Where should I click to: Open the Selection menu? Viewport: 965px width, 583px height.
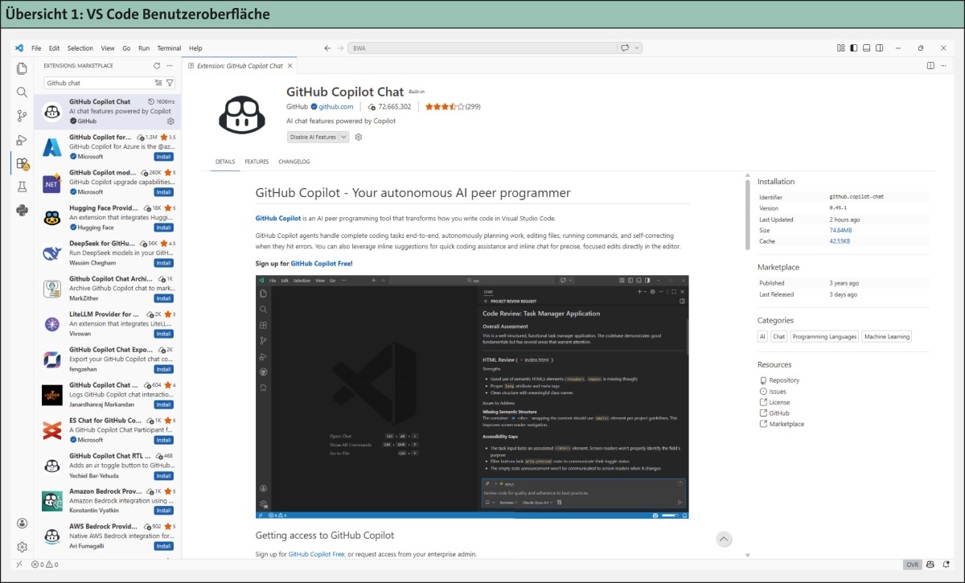point(80,48)
